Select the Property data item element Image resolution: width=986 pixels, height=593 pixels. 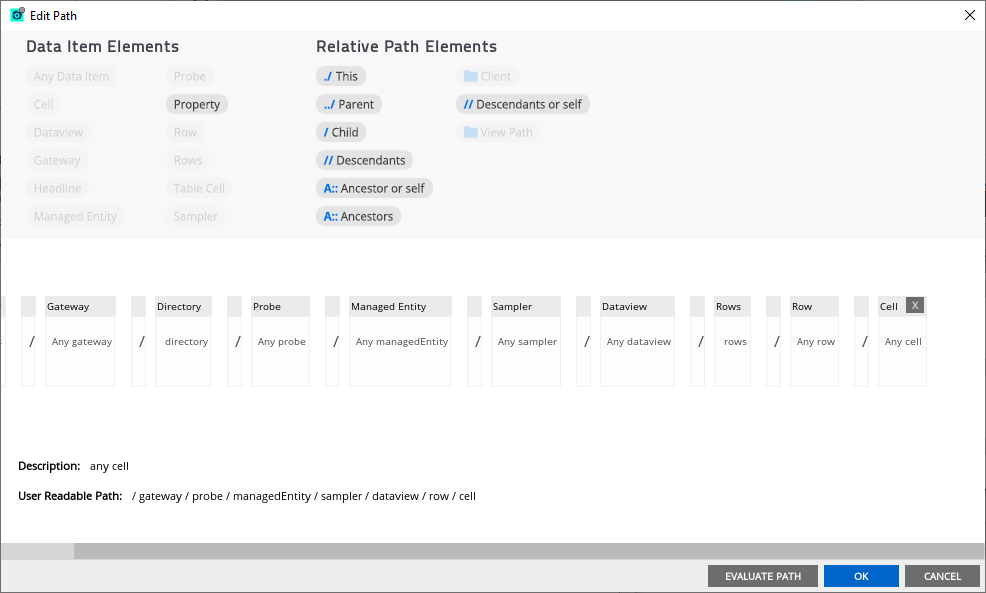pyautogui.click(x=196, y=104)
